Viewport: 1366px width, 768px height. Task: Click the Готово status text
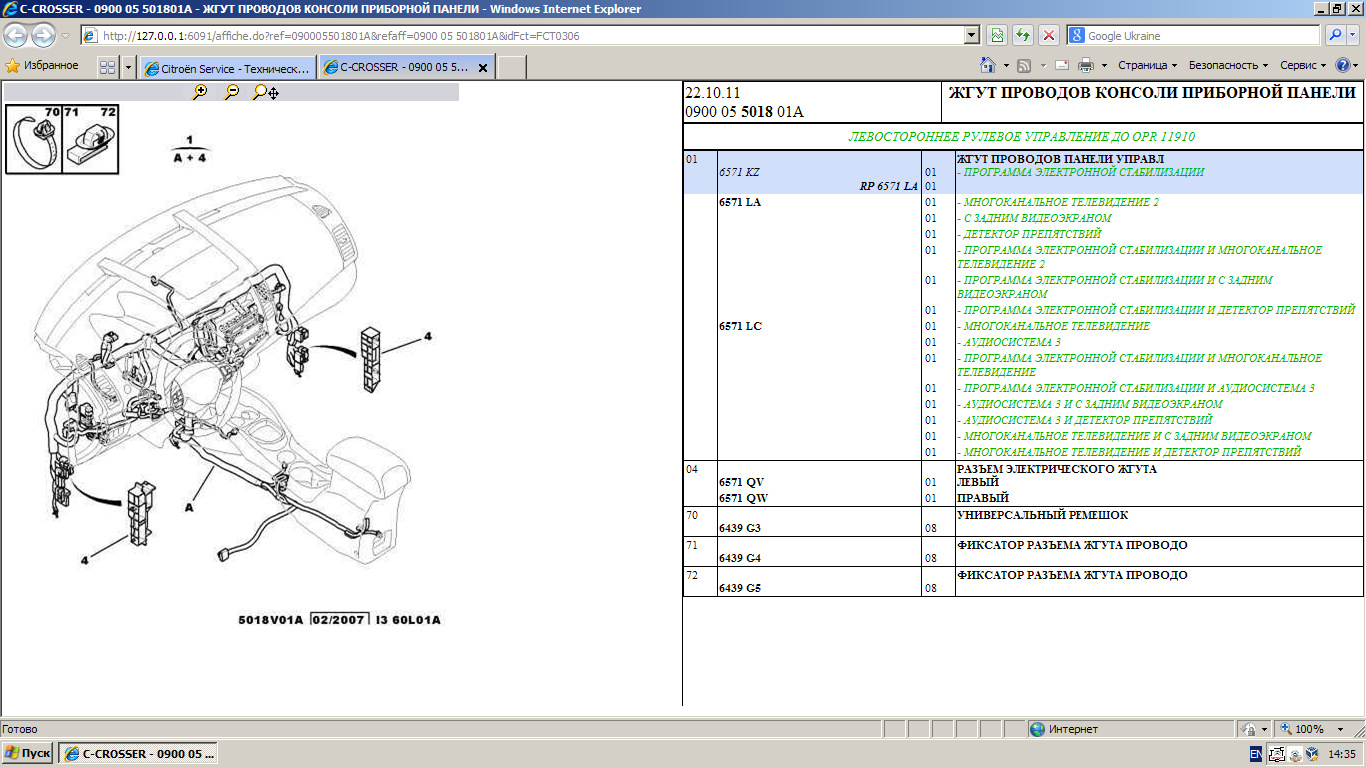(20, 729)
